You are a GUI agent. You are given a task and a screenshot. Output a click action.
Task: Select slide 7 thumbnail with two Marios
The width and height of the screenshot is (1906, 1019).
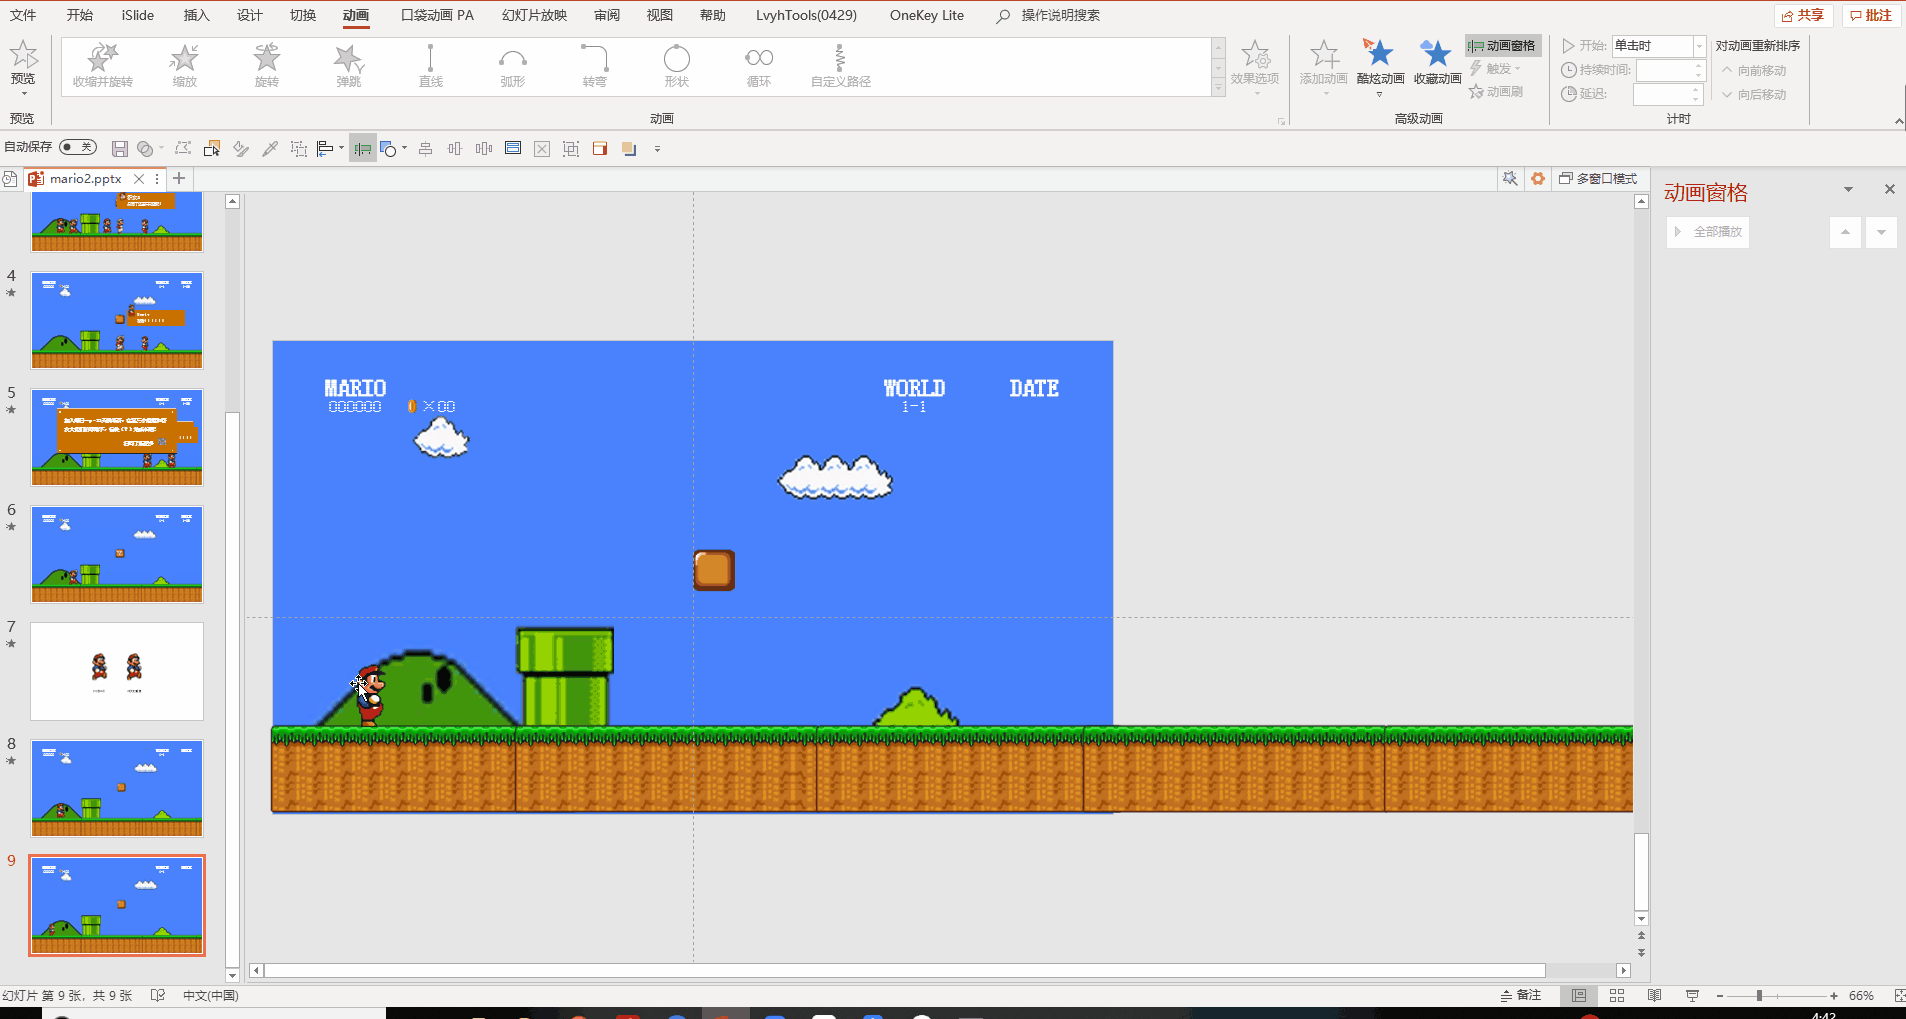tap(117, 671)
